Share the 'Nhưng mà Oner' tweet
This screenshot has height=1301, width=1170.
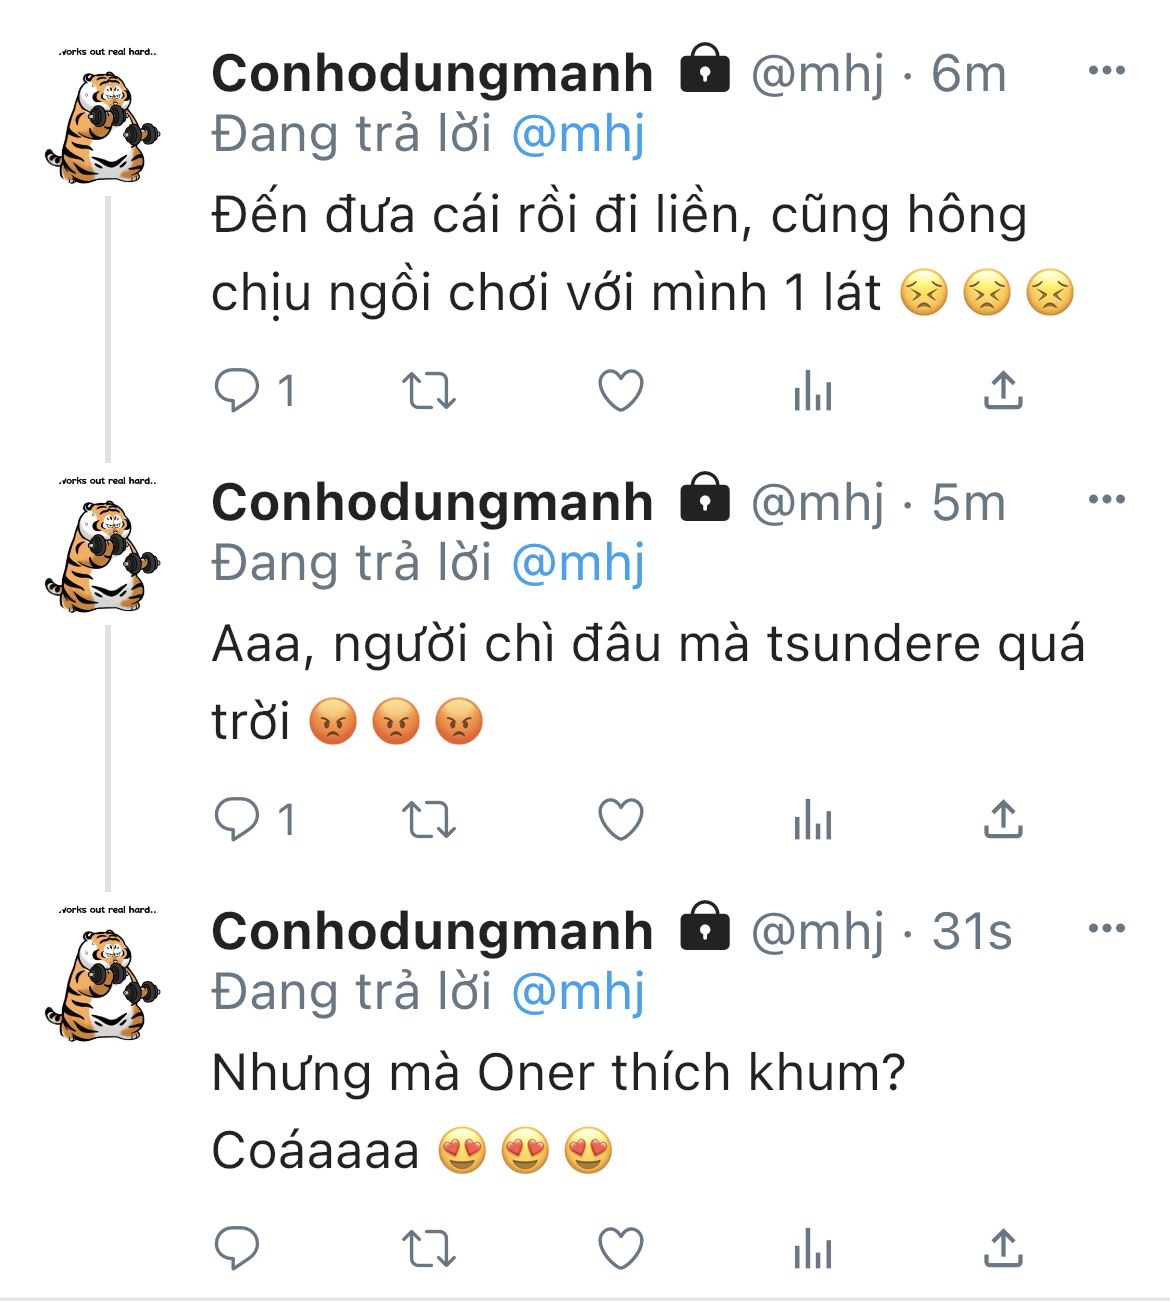(x=1003, y=1249)
